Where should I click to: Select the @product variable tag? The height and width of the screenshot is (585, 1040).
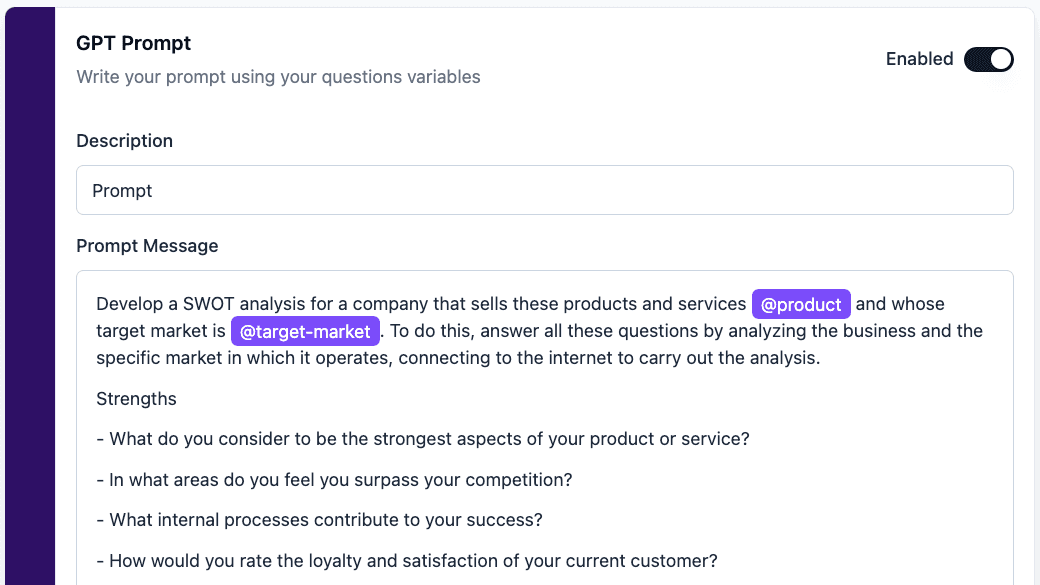click(801, 304)
